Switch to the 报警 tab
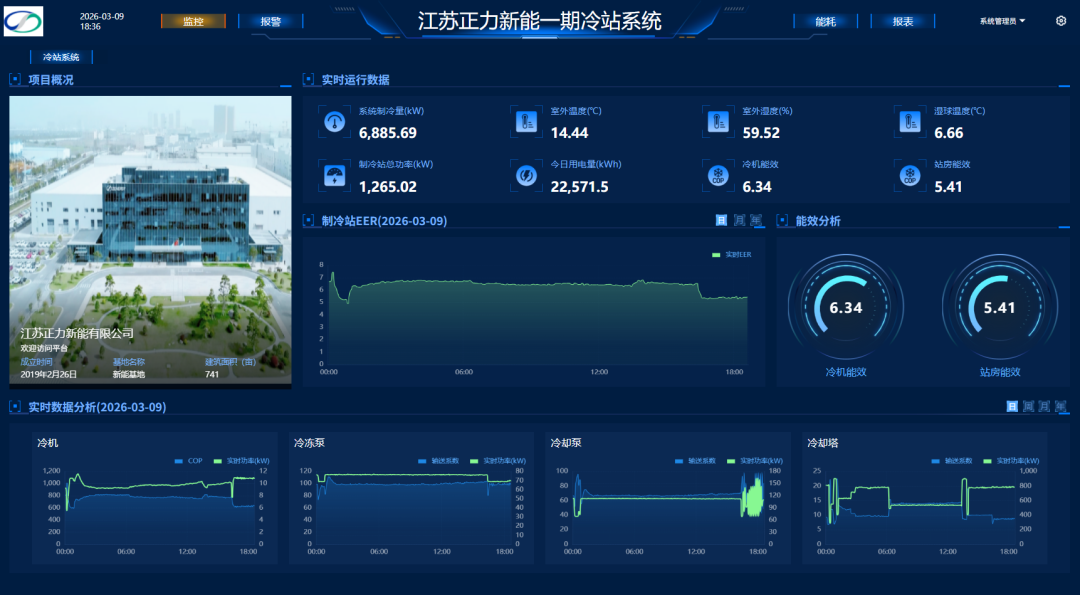 270,21
